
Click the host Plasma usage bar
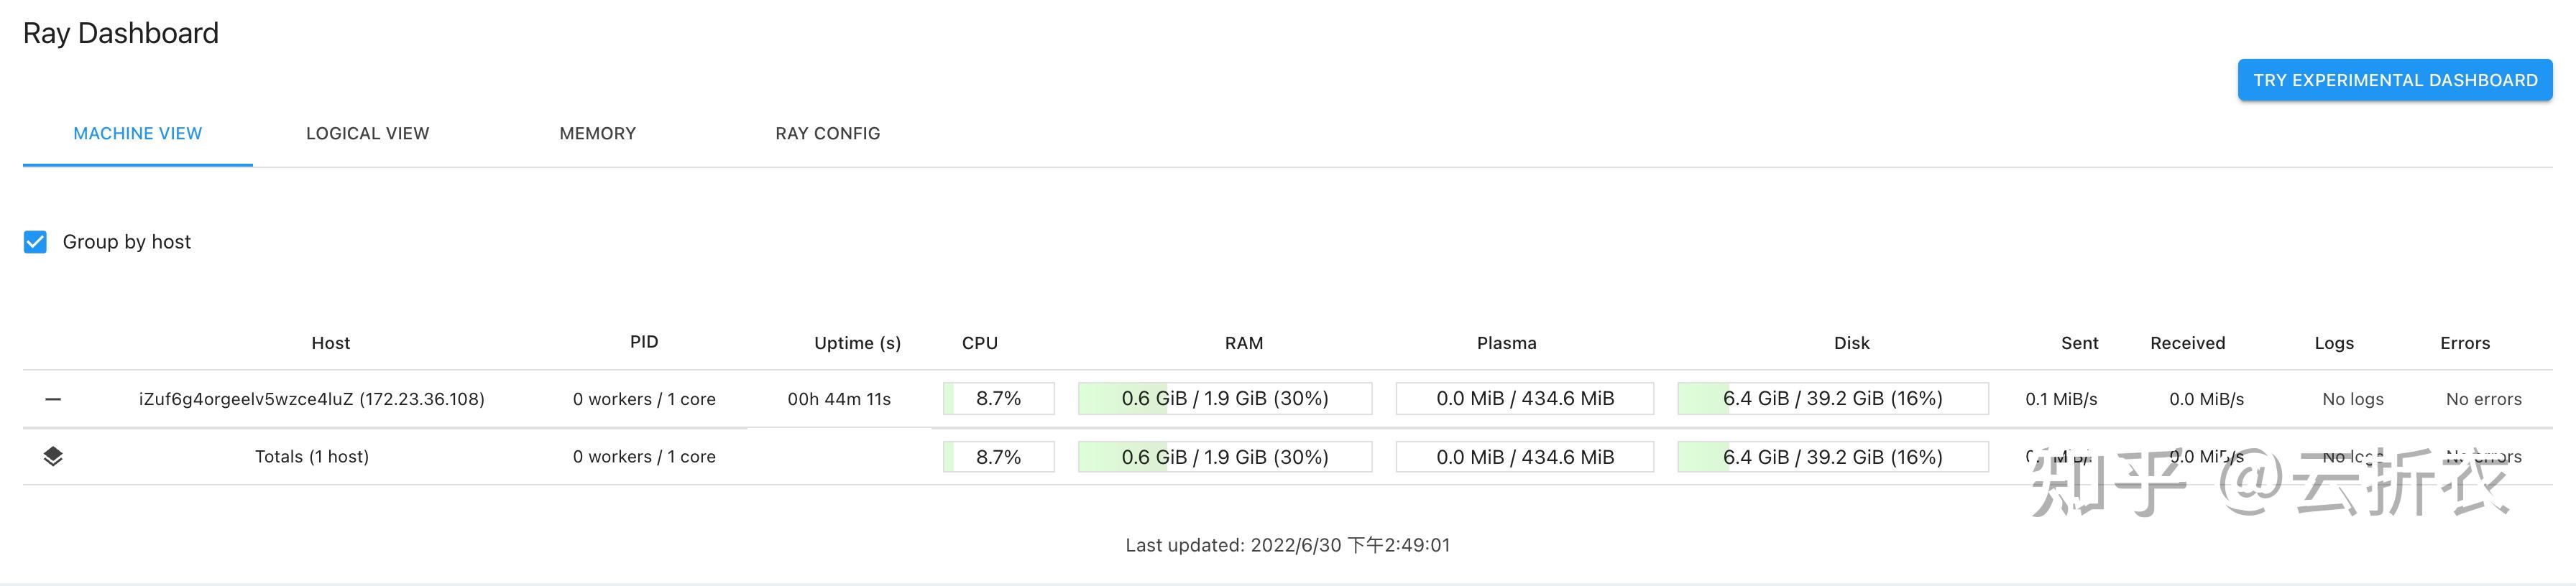point(1524,399)
